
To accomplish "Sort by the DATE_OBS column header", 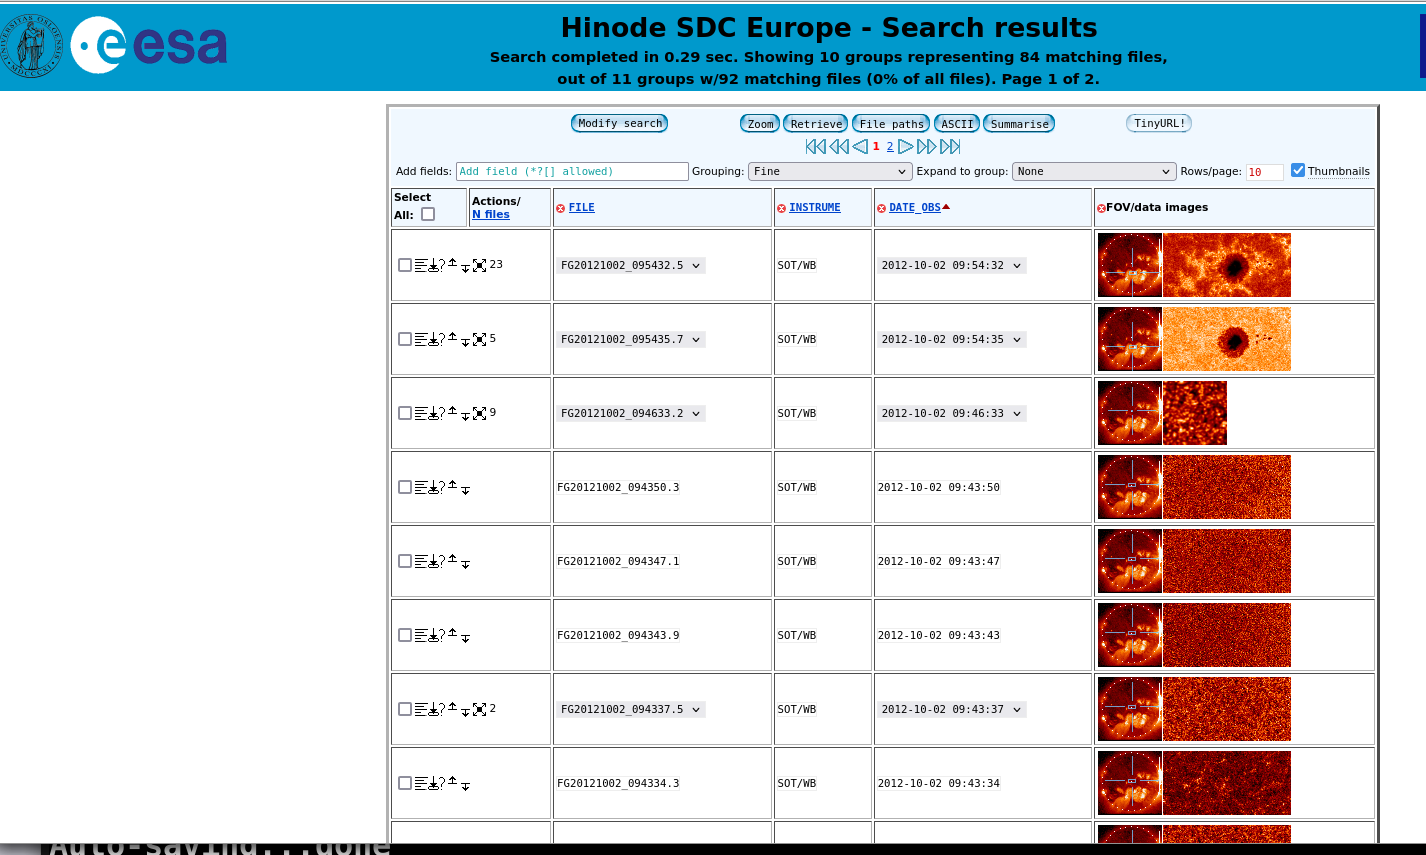I will click(914, 207).
